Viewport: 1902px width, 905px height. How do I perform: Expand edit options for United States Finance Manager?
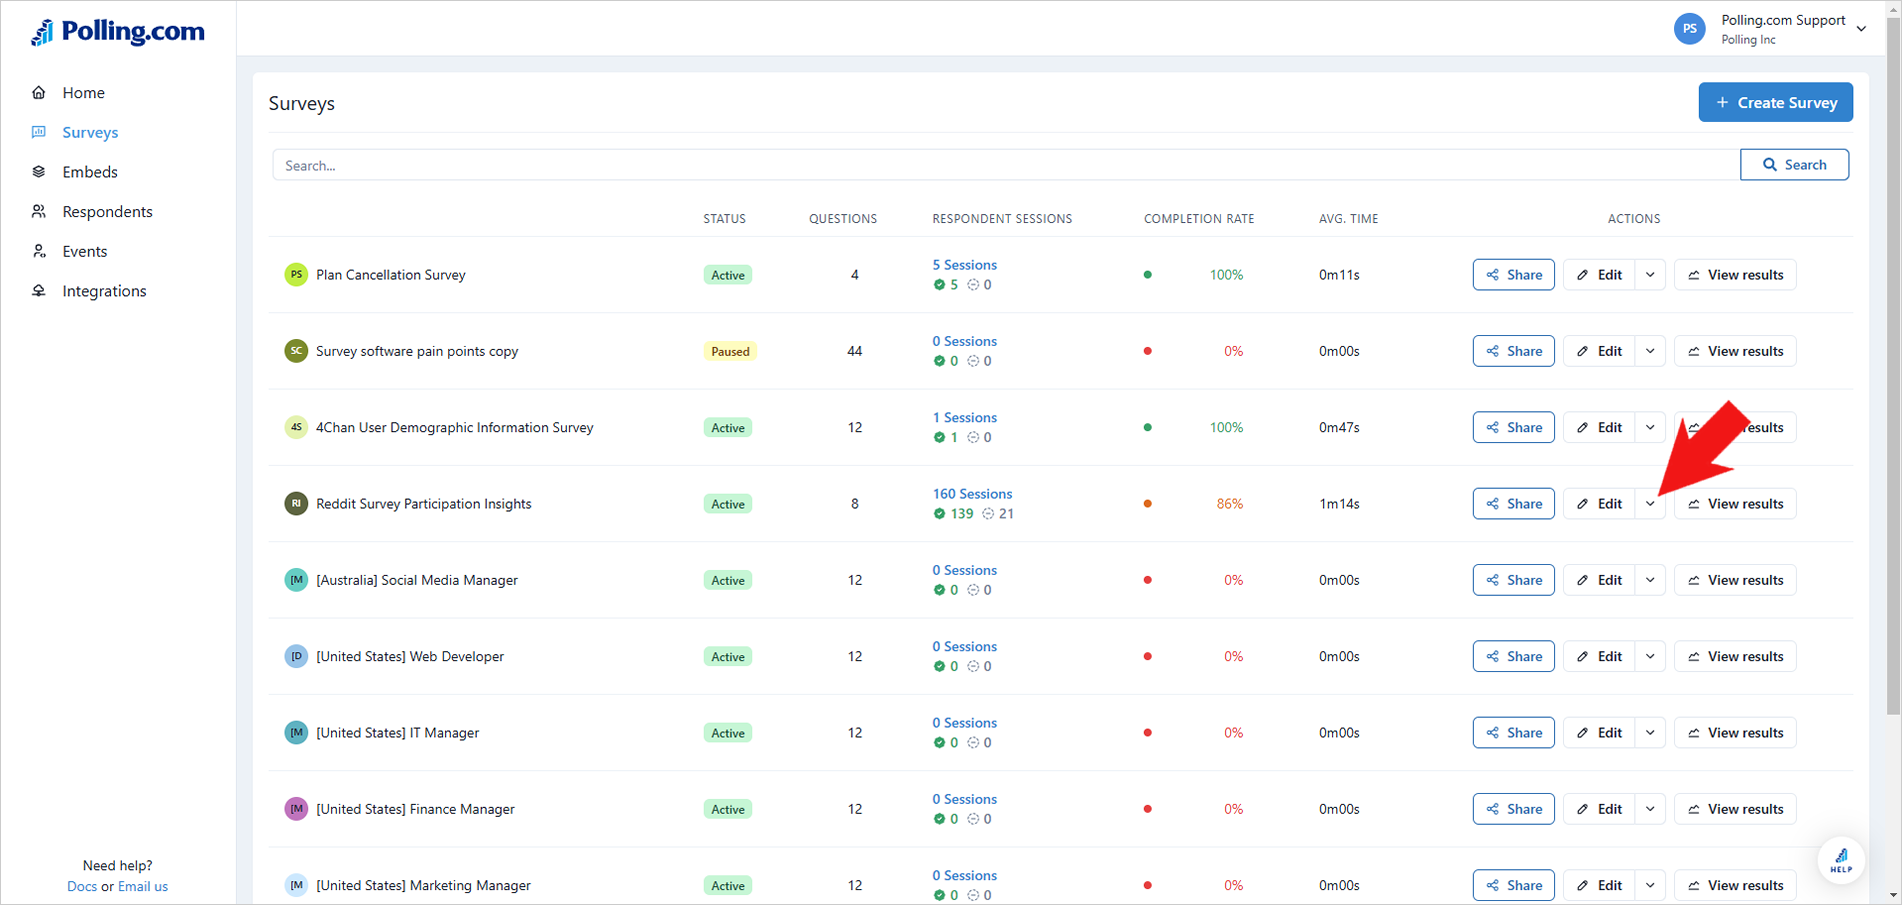1650,809
